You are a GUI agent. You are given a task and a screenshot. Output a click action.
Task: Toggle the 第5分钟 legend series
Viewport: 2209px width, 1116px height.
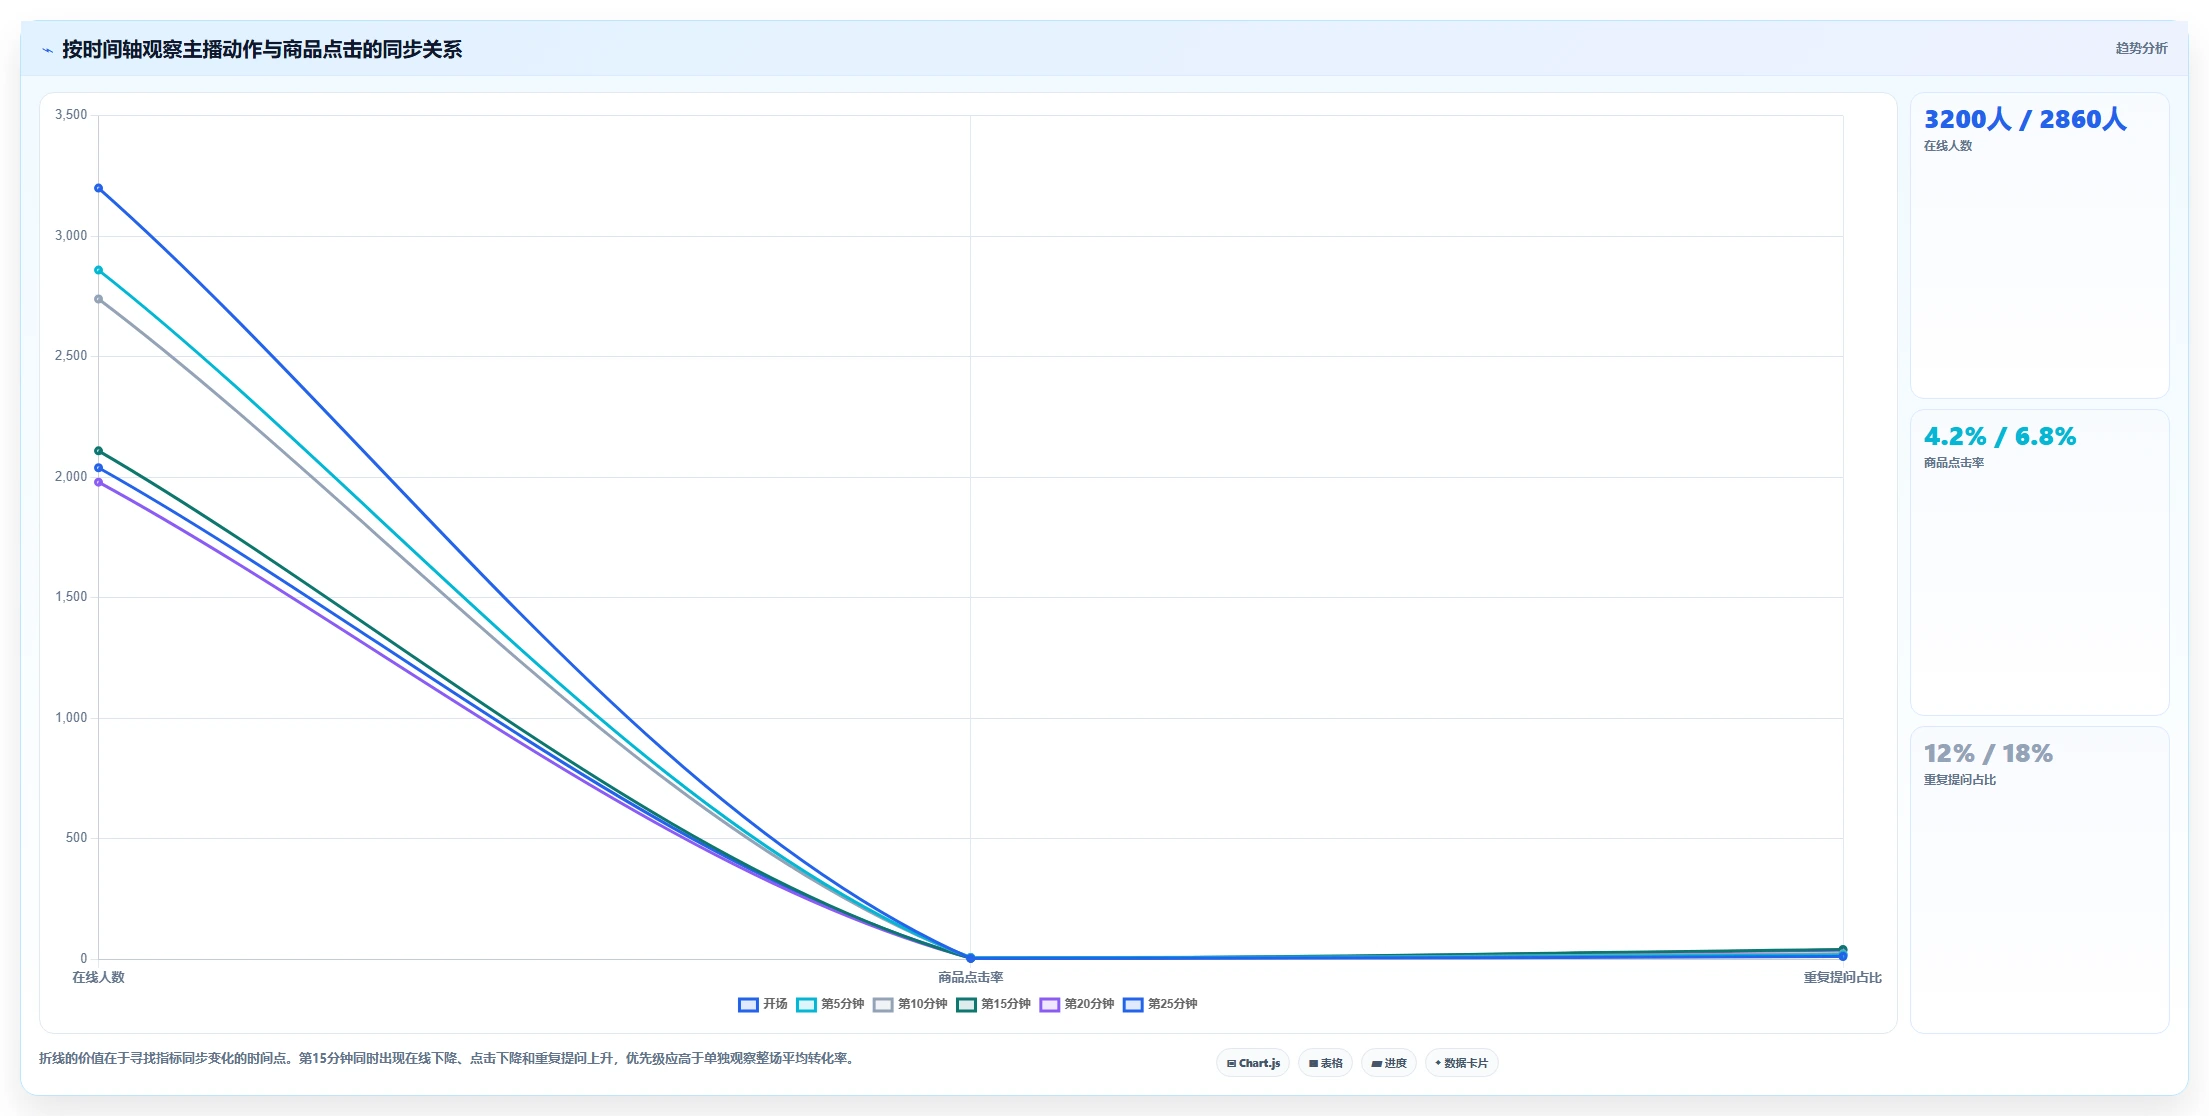pos(830,1004)
